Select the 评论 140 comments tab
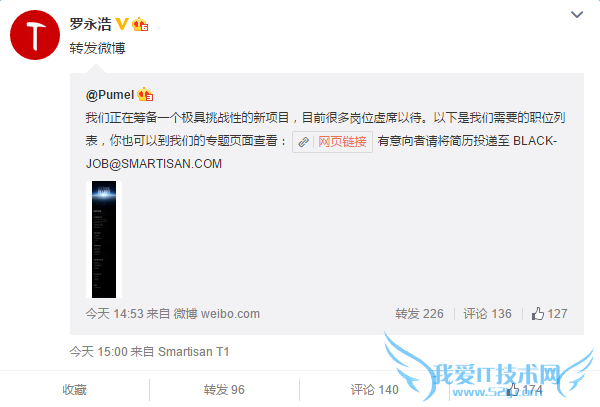The height and width of the screenshot is (407, 600). pyautogui.click(x=375, y=390)
